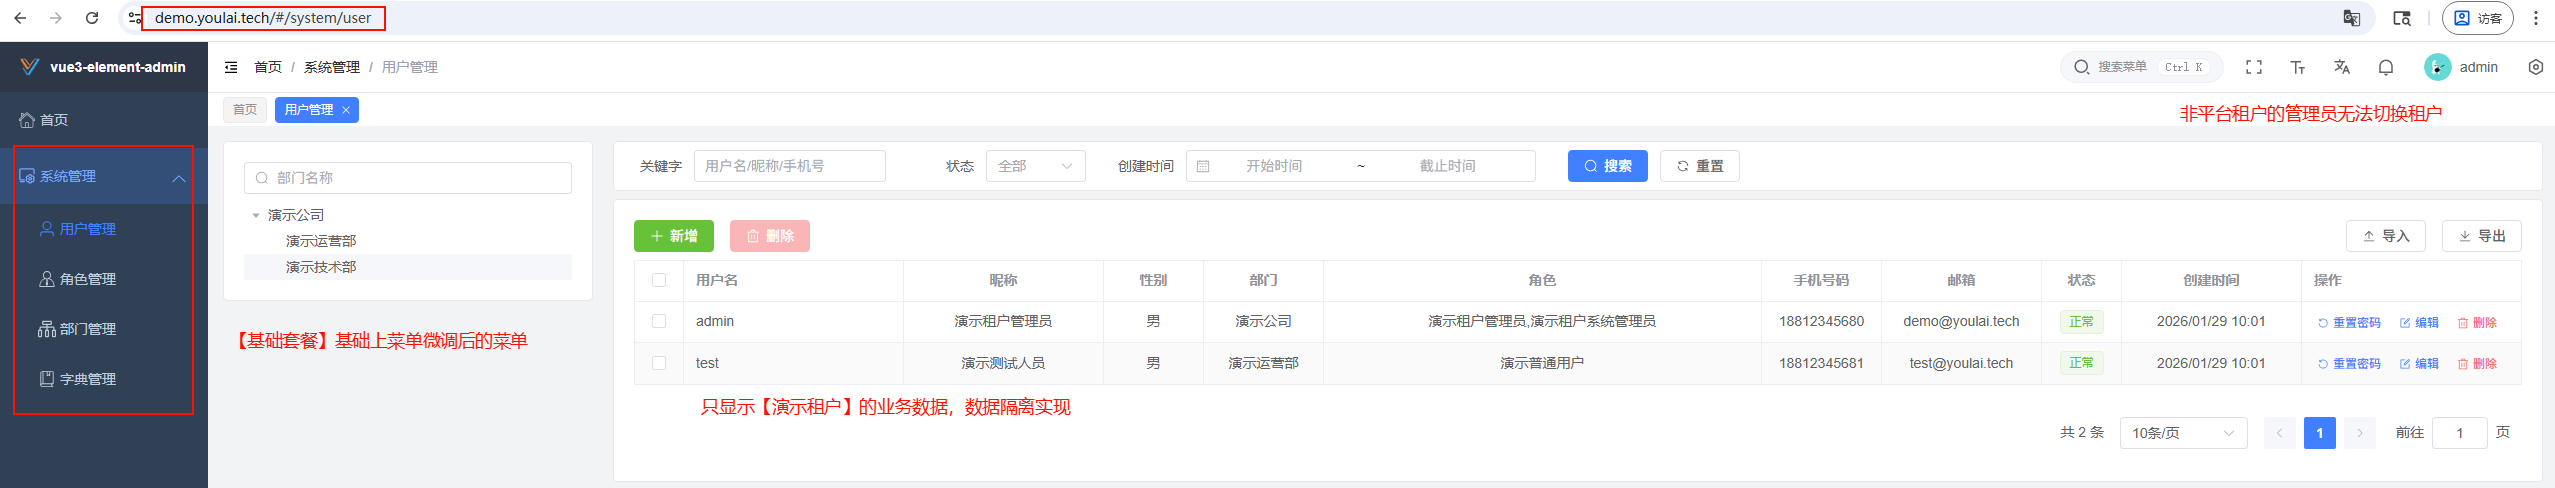Reset password for admin row
Image resolution: width=2555 pixels, height=488 pixels.
pyautogui.click(x=2349, y=322)
